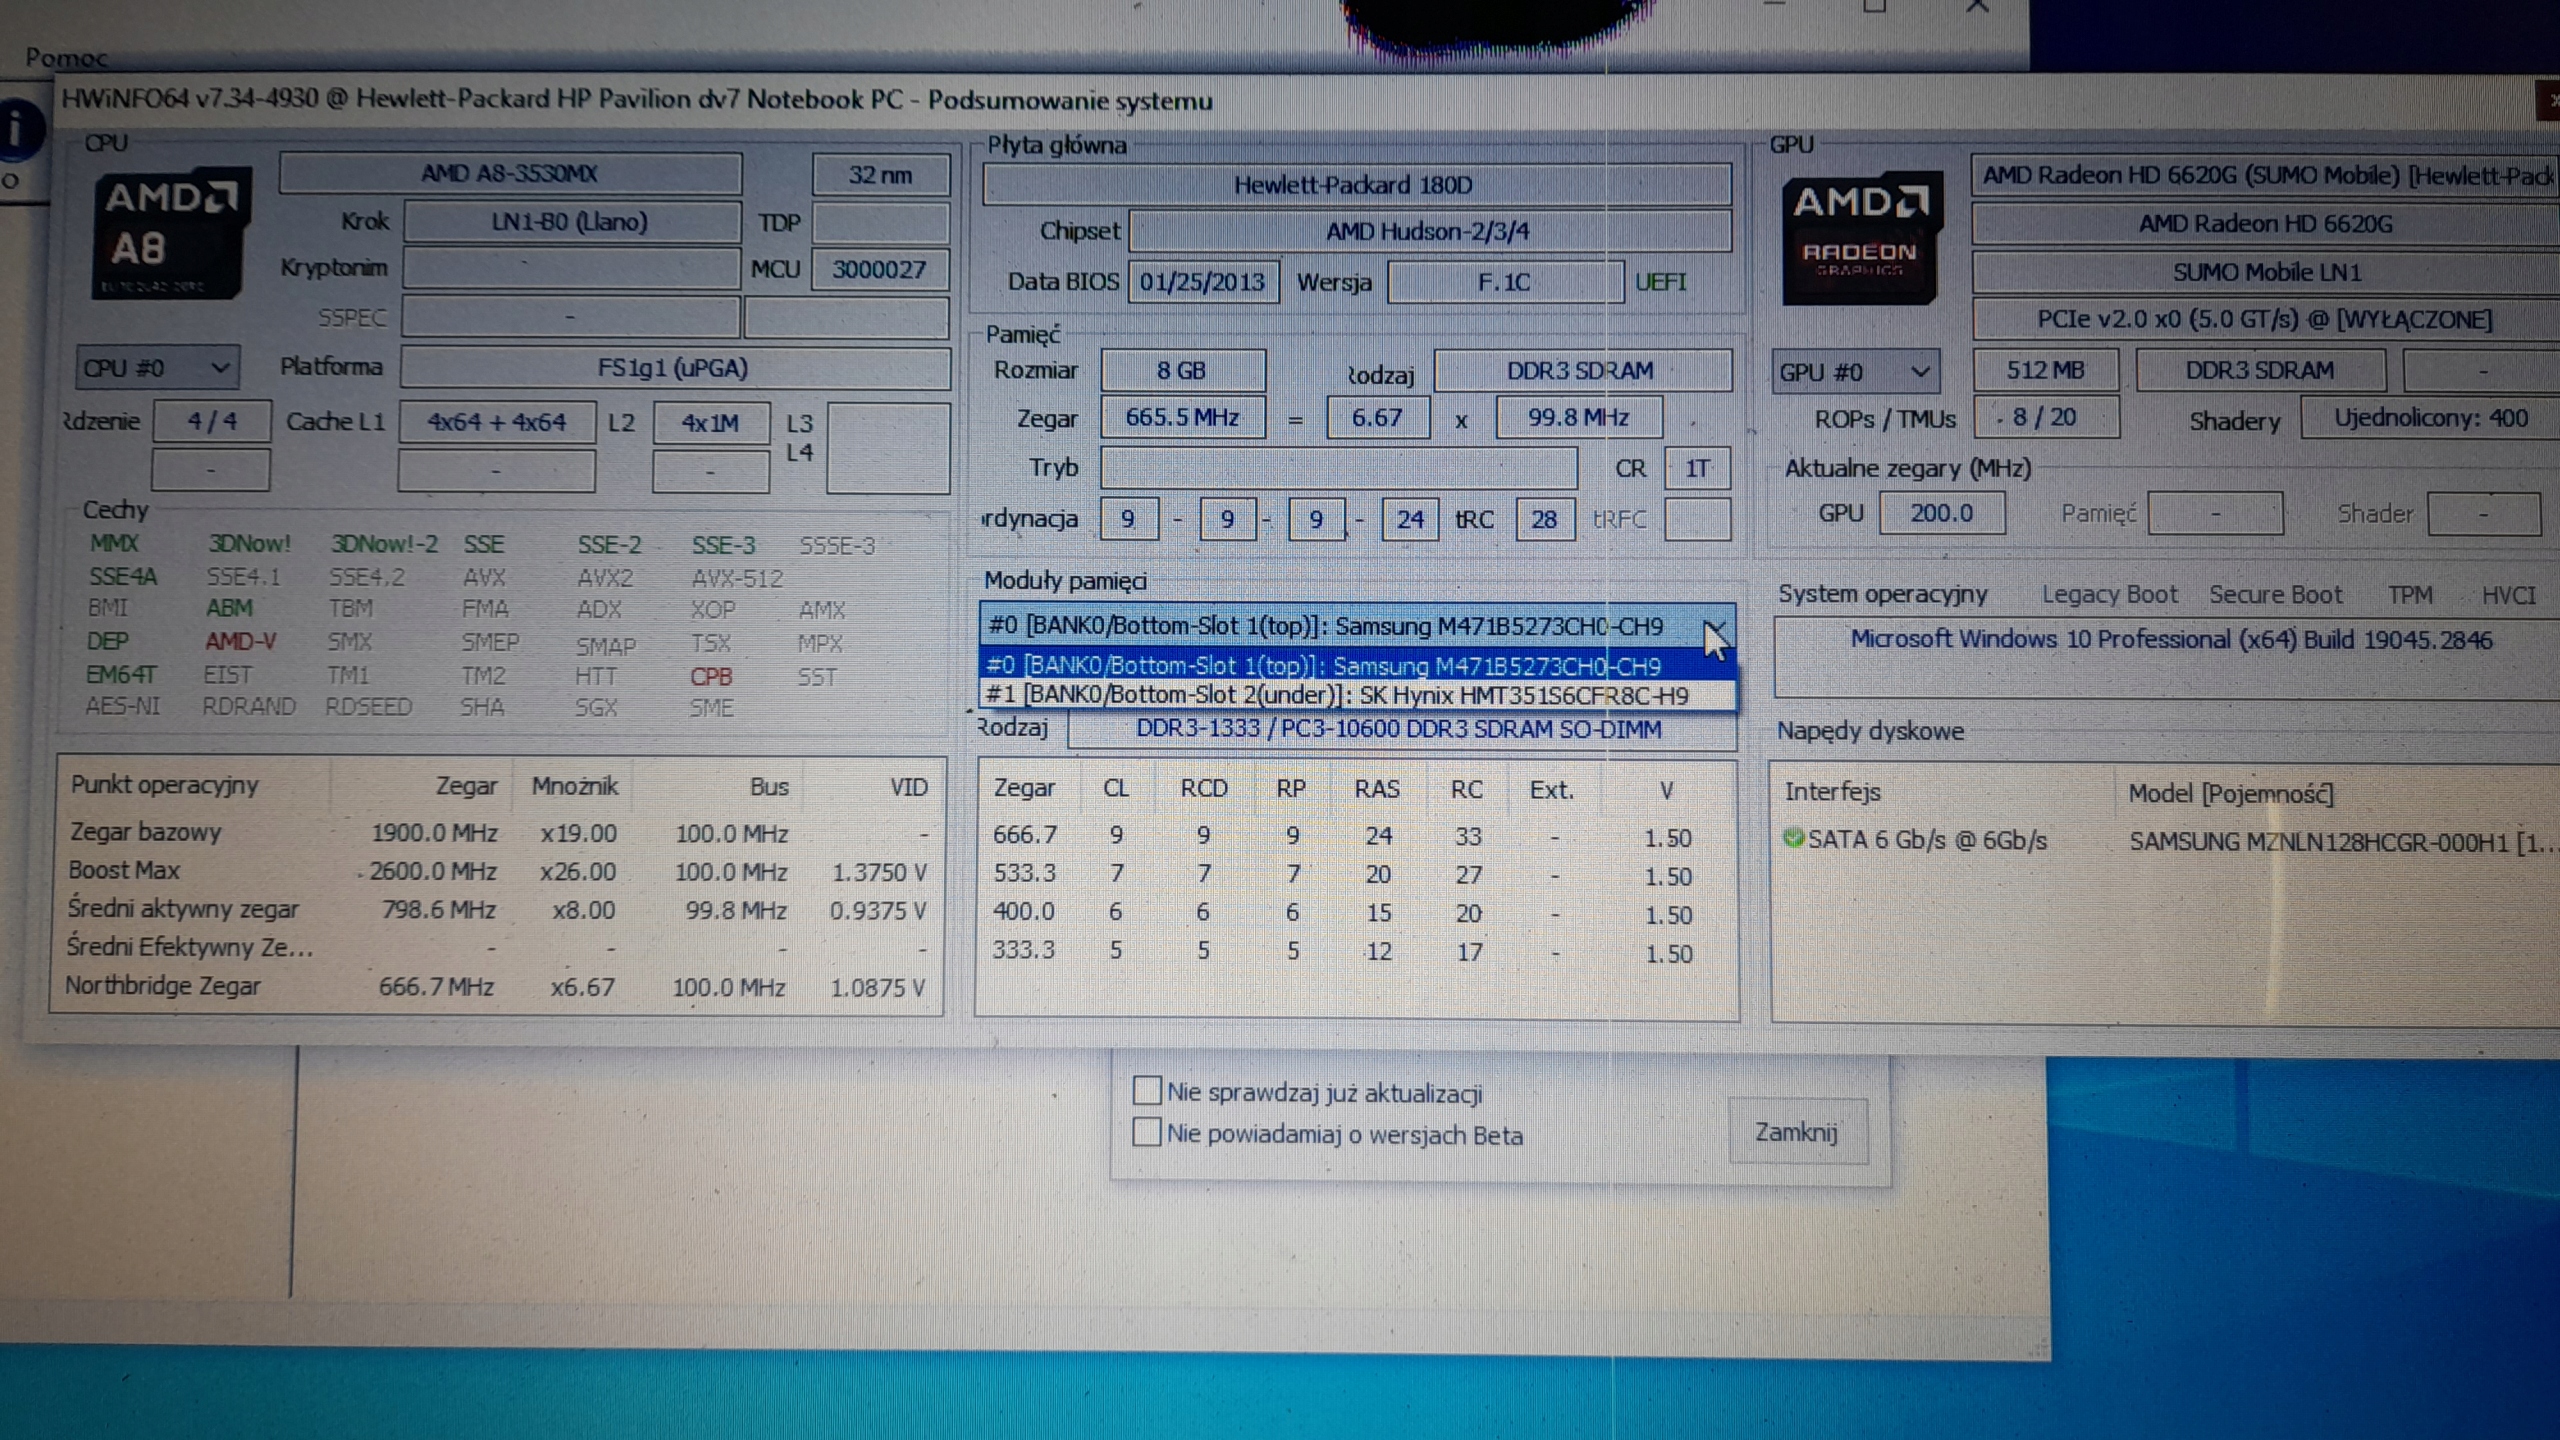Viewport: 2560px width, 1440px height.
Task: Select module #1 SK Hynix HMT351S6CFR8C-H9
Action: tap(1356, 695)
